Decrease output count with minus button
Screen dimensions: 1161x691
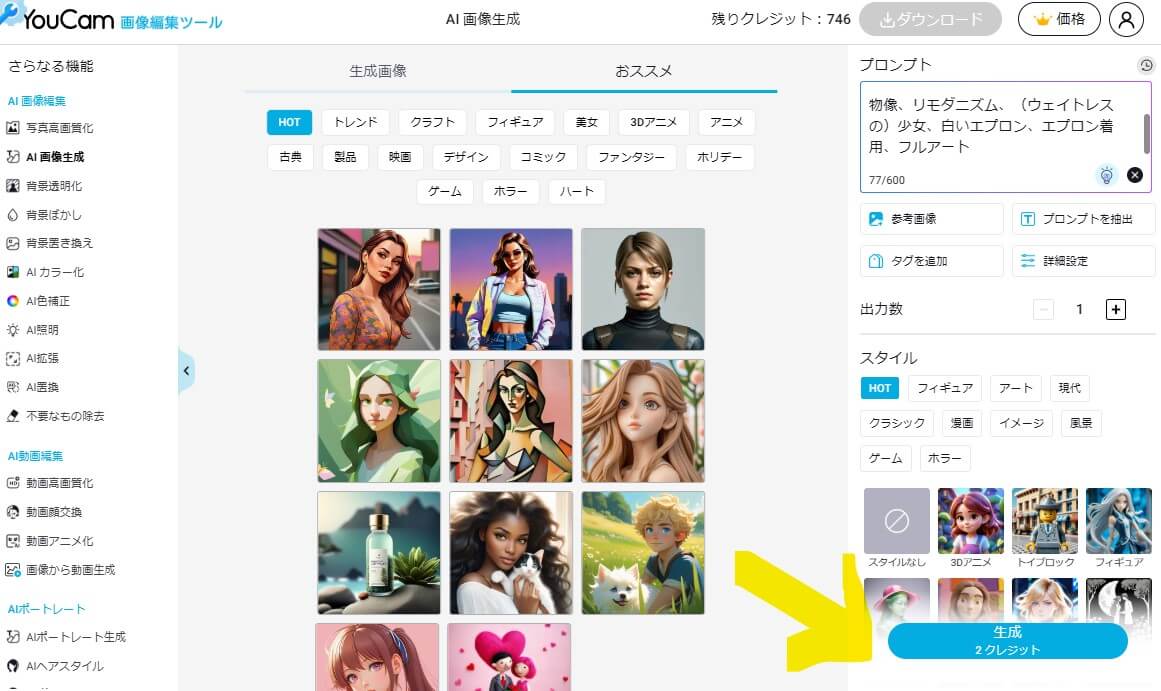pos(1043,309)
